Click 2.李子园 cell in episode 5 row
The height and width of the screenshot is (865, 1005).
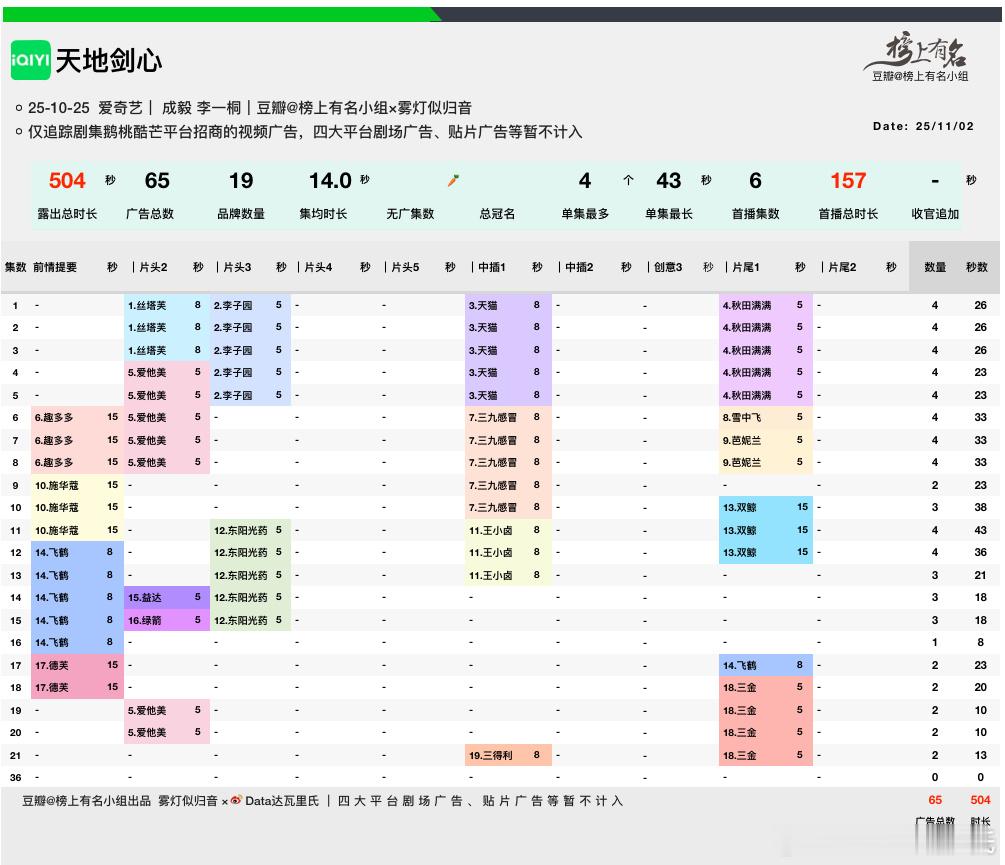(x=250, y=395)
